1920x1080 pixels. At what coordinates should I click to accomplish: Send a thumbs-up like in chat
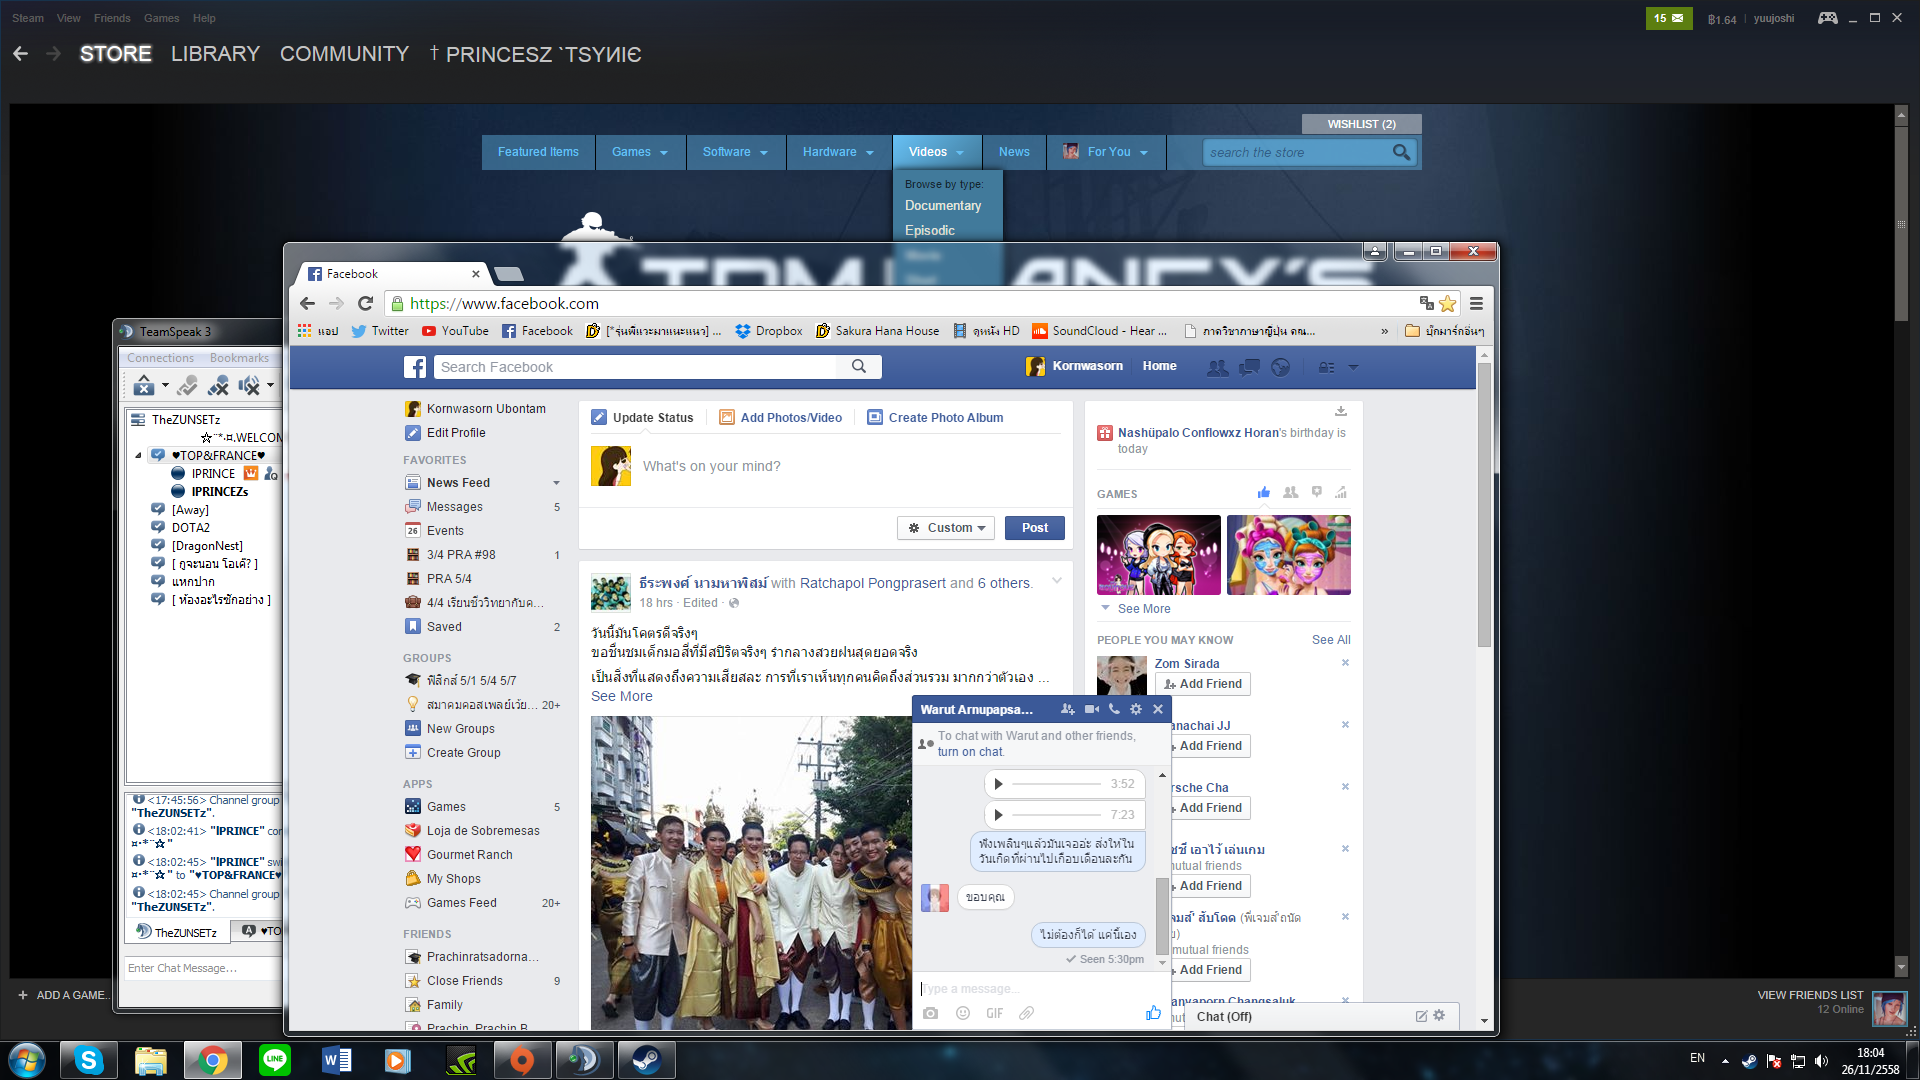pos(1153,1013)
